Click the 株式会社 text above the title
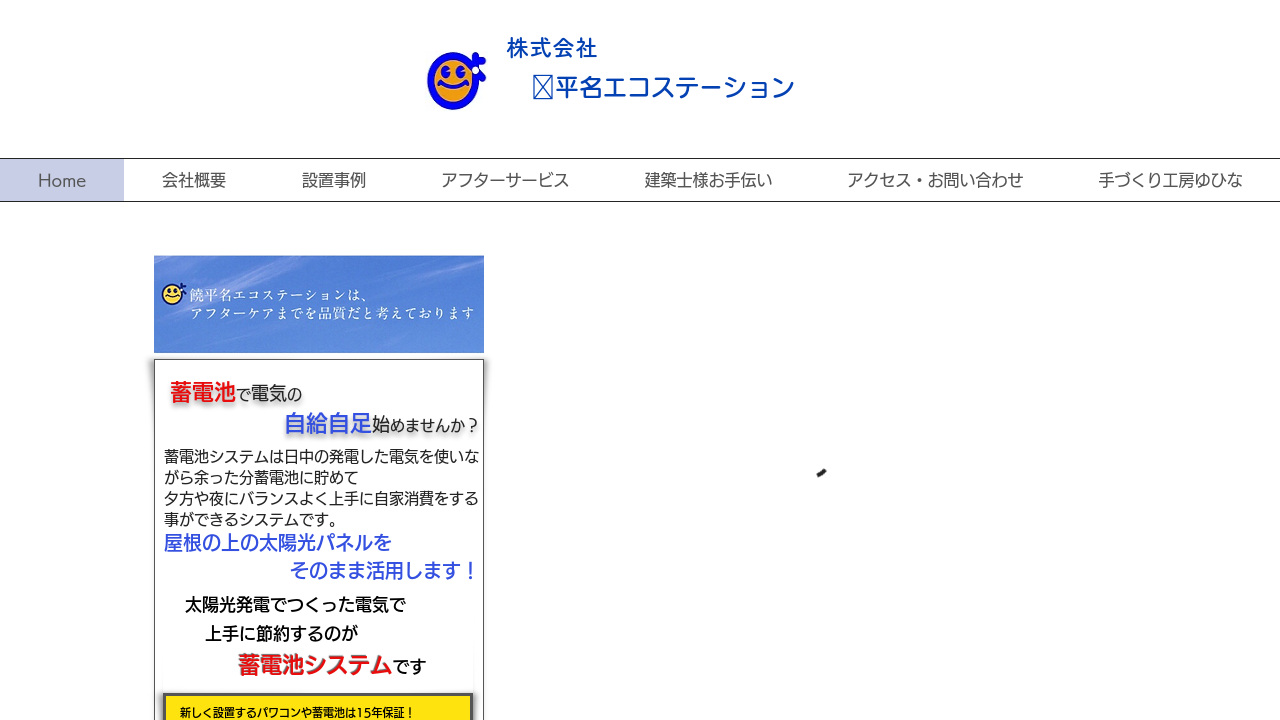Image resolution: width=1280 pixels, height=720 pixels. [x=552, y=48]
